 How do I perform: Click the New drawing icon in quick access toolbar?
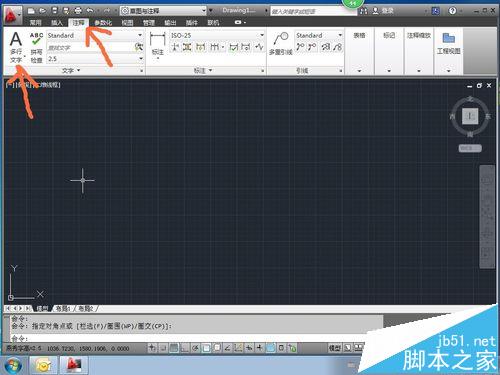tap(31, 11)
